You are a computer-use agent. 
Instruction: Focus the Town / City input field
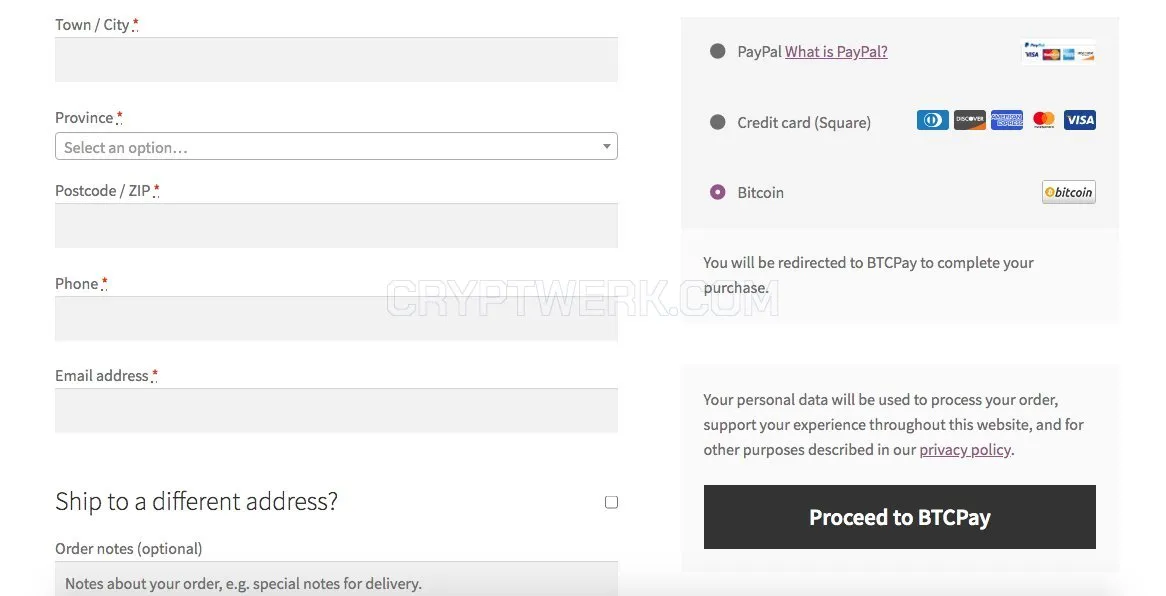(x=336, y=60)
